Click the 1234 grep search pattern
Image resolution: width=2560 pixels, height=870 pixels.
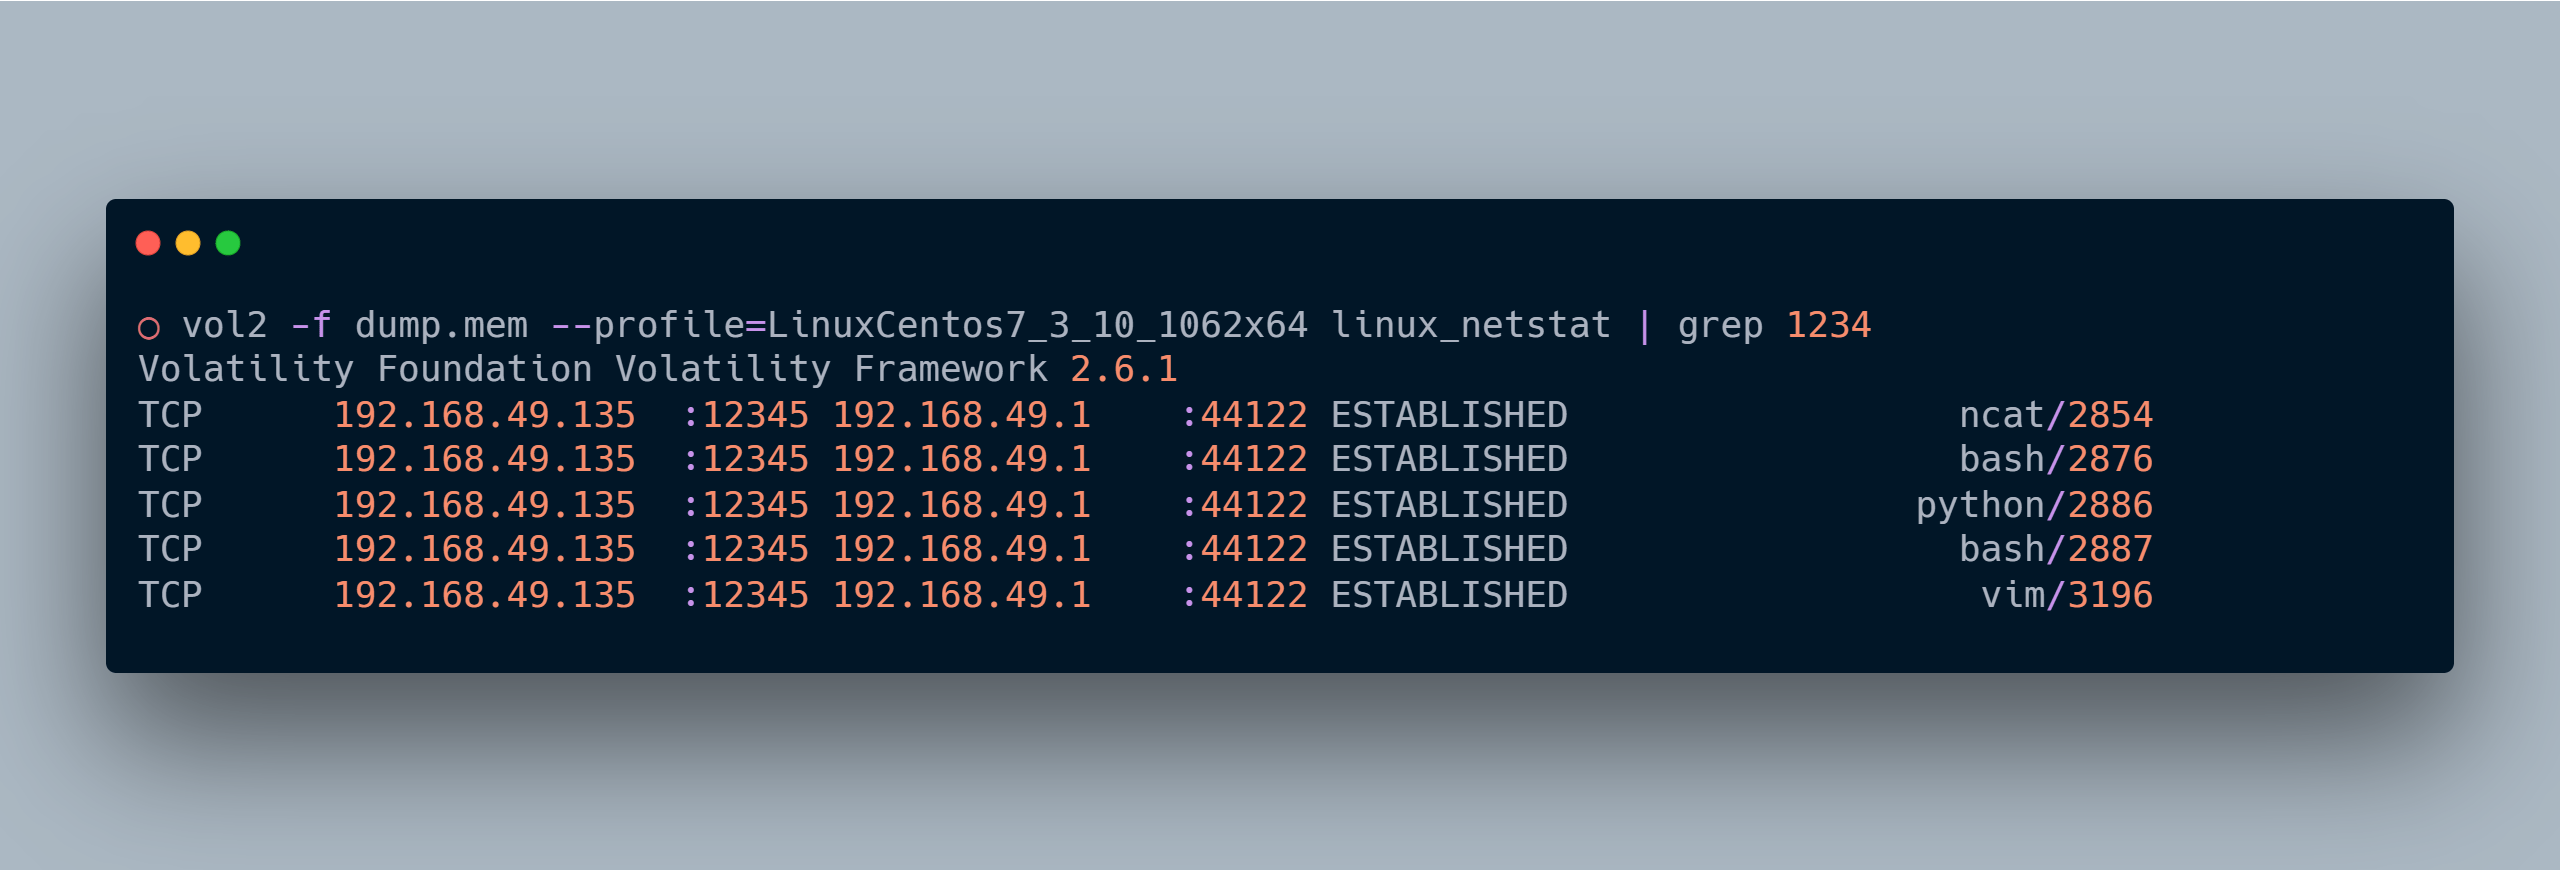(1828, 326)
